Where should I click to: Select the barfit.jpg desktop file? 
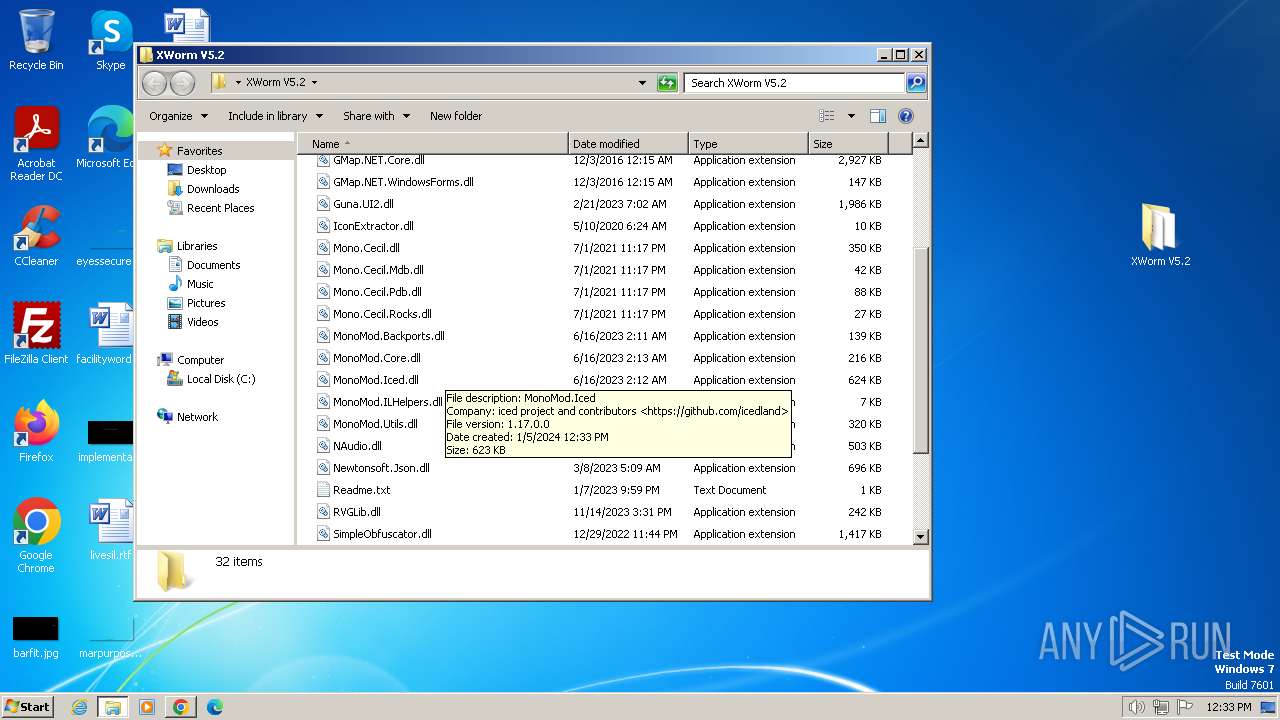pos(36,638)
